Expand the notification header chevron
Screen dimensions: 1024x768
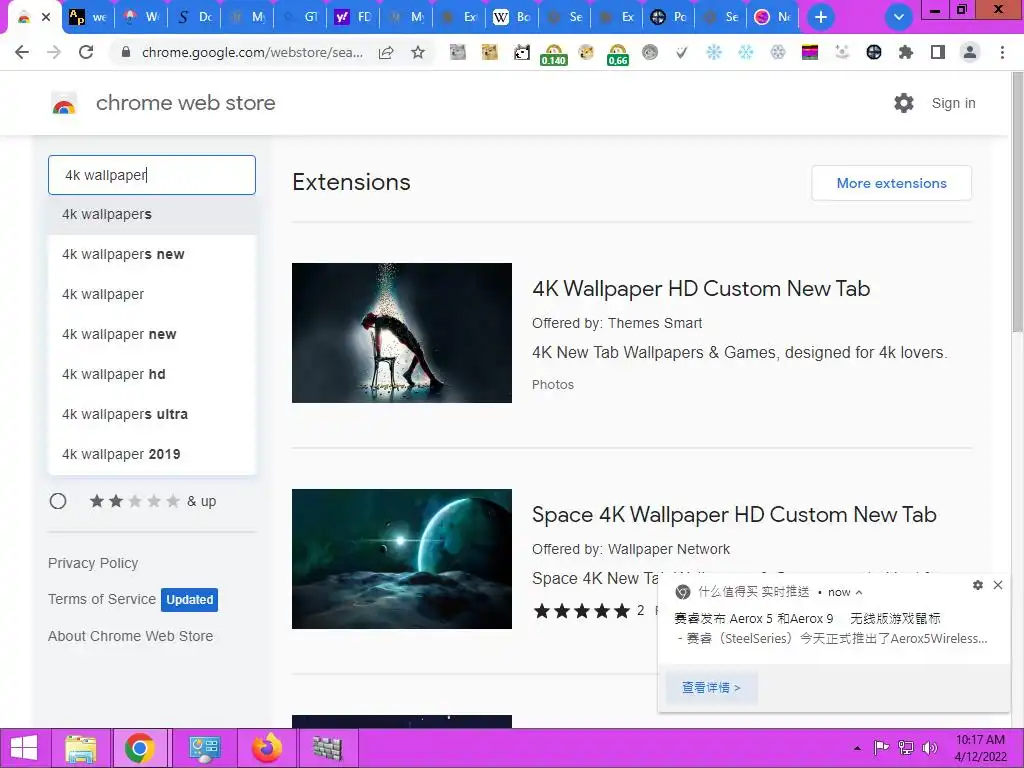pos(859,592)
